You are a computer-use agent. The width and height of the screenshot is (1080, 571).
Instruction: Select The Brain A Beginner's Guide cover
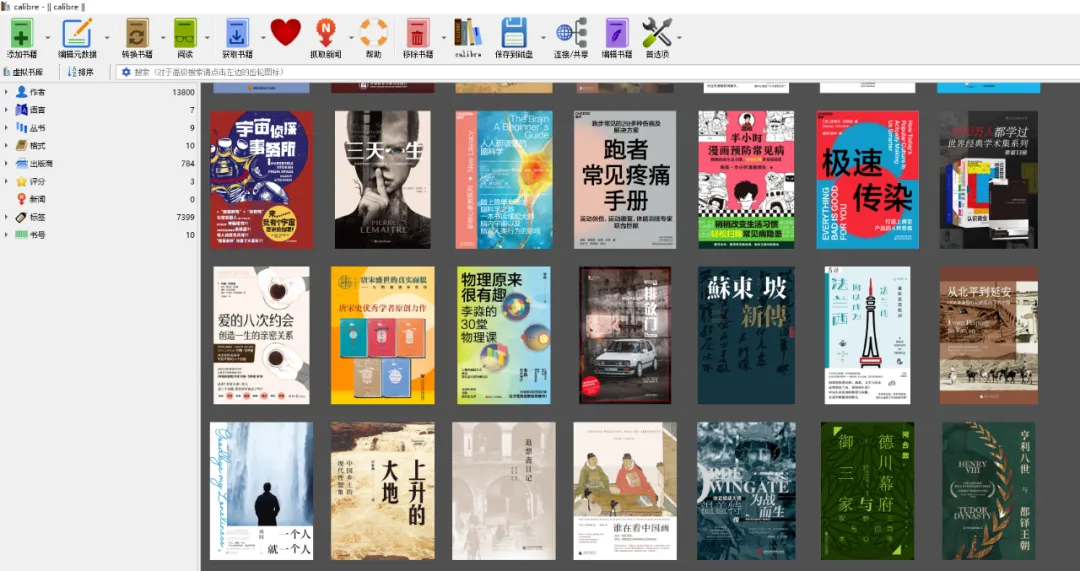503,180
